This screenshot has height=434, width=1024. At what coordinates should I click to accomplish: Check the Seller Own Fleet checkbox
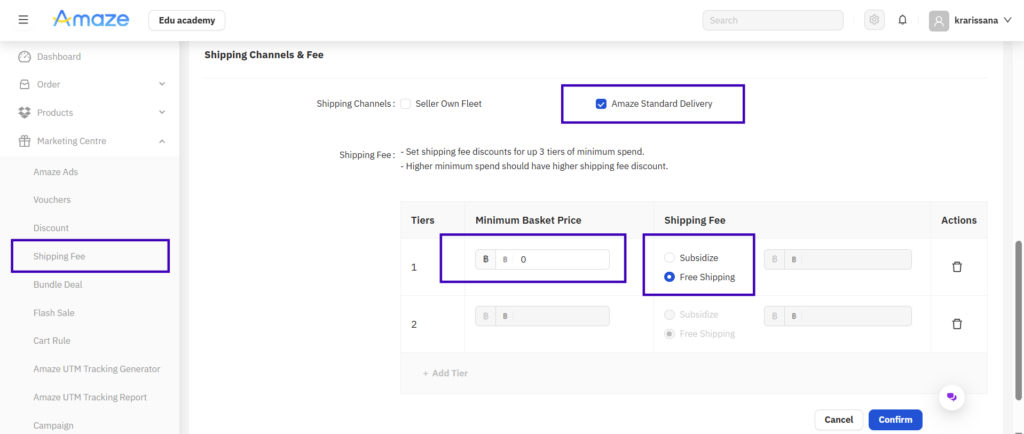point(406,104)
